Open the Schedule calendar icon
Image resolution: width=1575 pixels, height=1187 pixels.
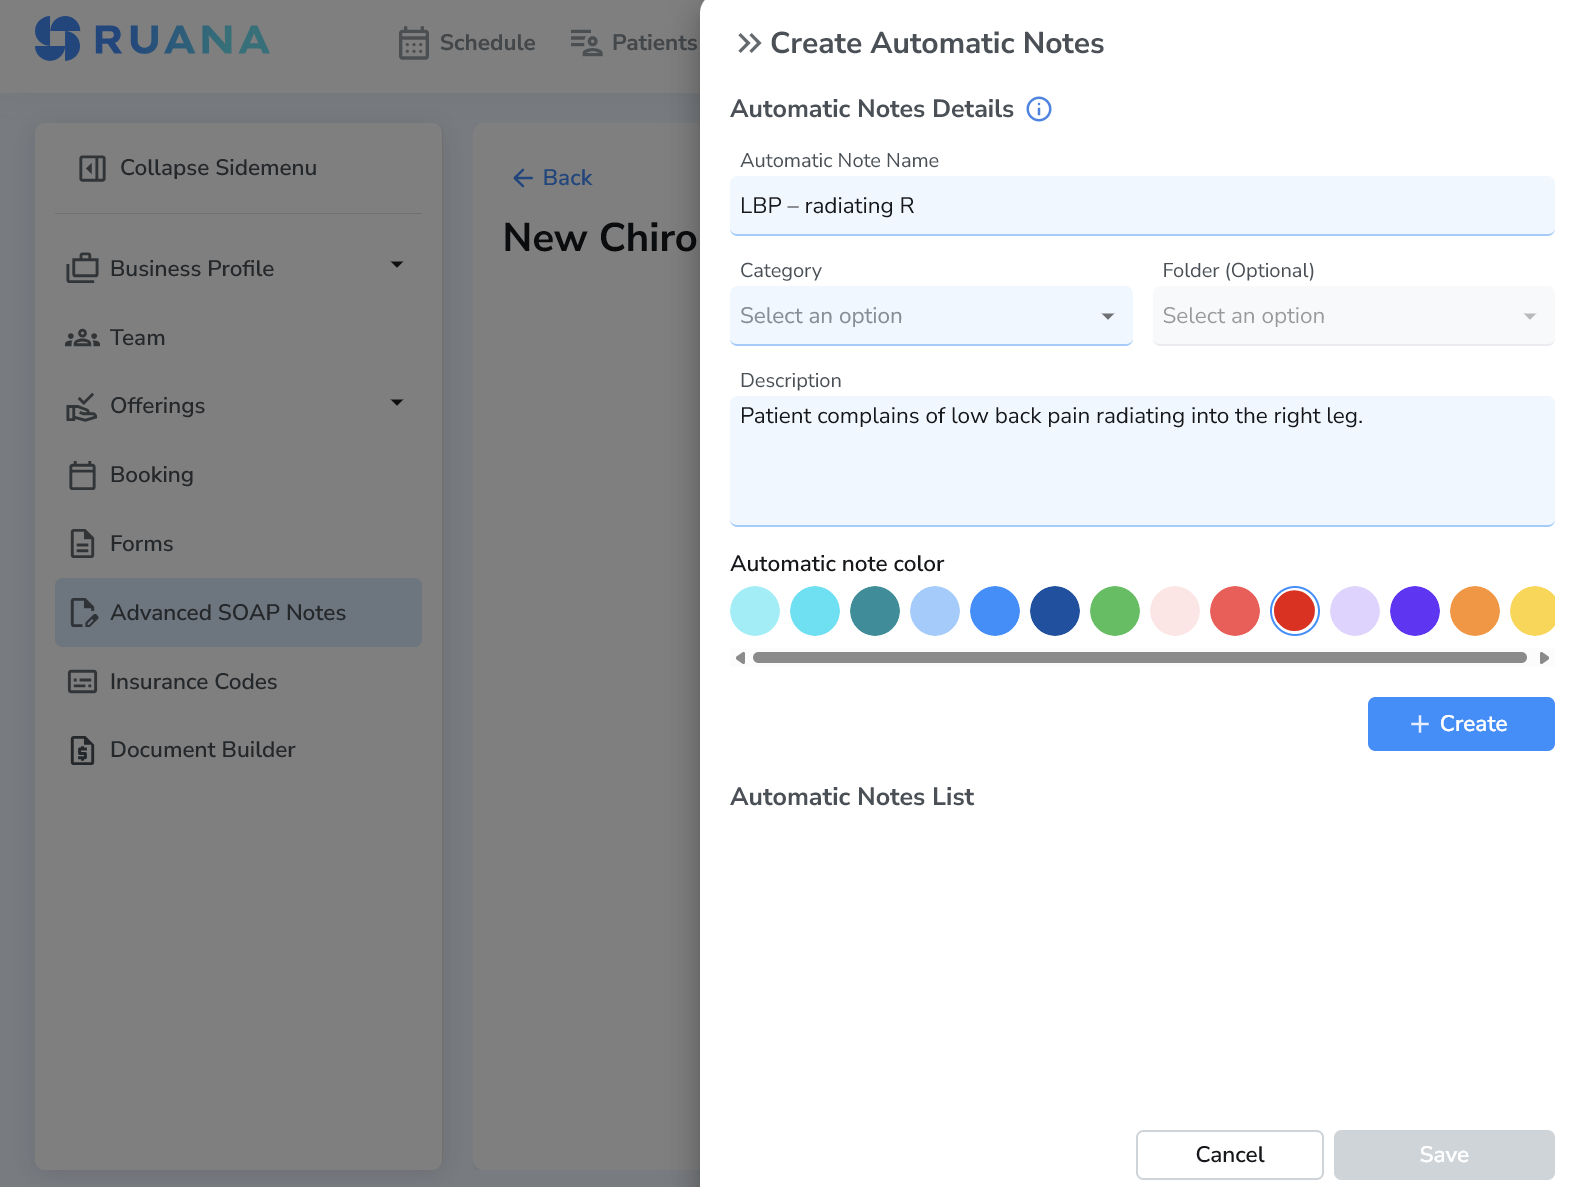(413, 43)
